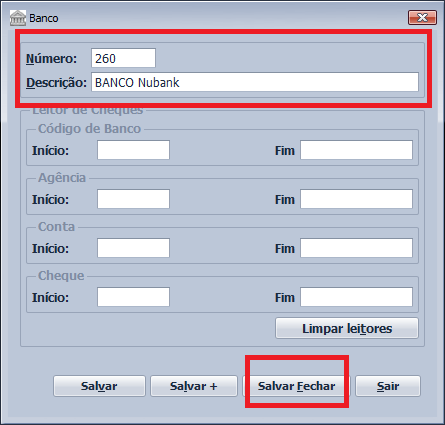Click the Salvar button
The image size is (445, 425).
[99, 386]
